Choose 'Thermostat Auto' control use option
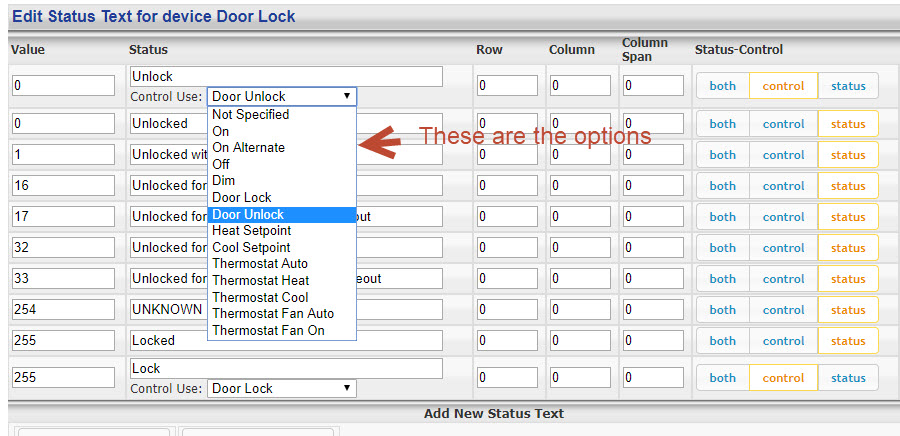 click(x=260, y=263)
